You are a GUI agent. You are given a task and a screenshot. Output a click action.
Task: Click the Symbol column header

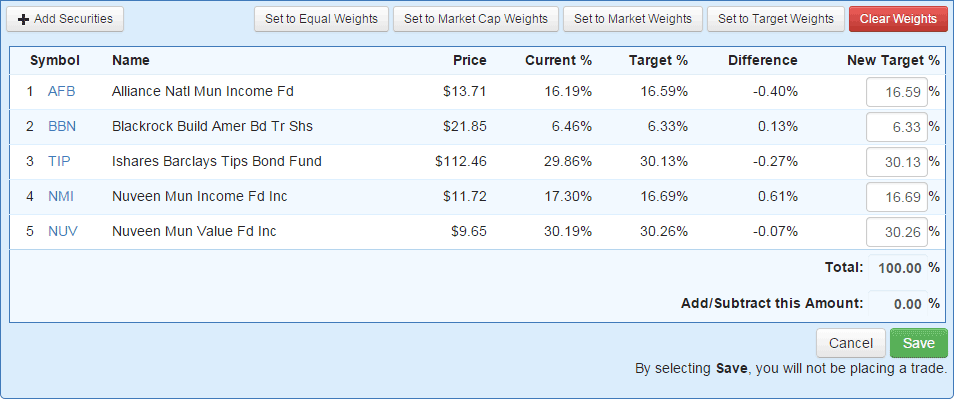tap(55, 60)
